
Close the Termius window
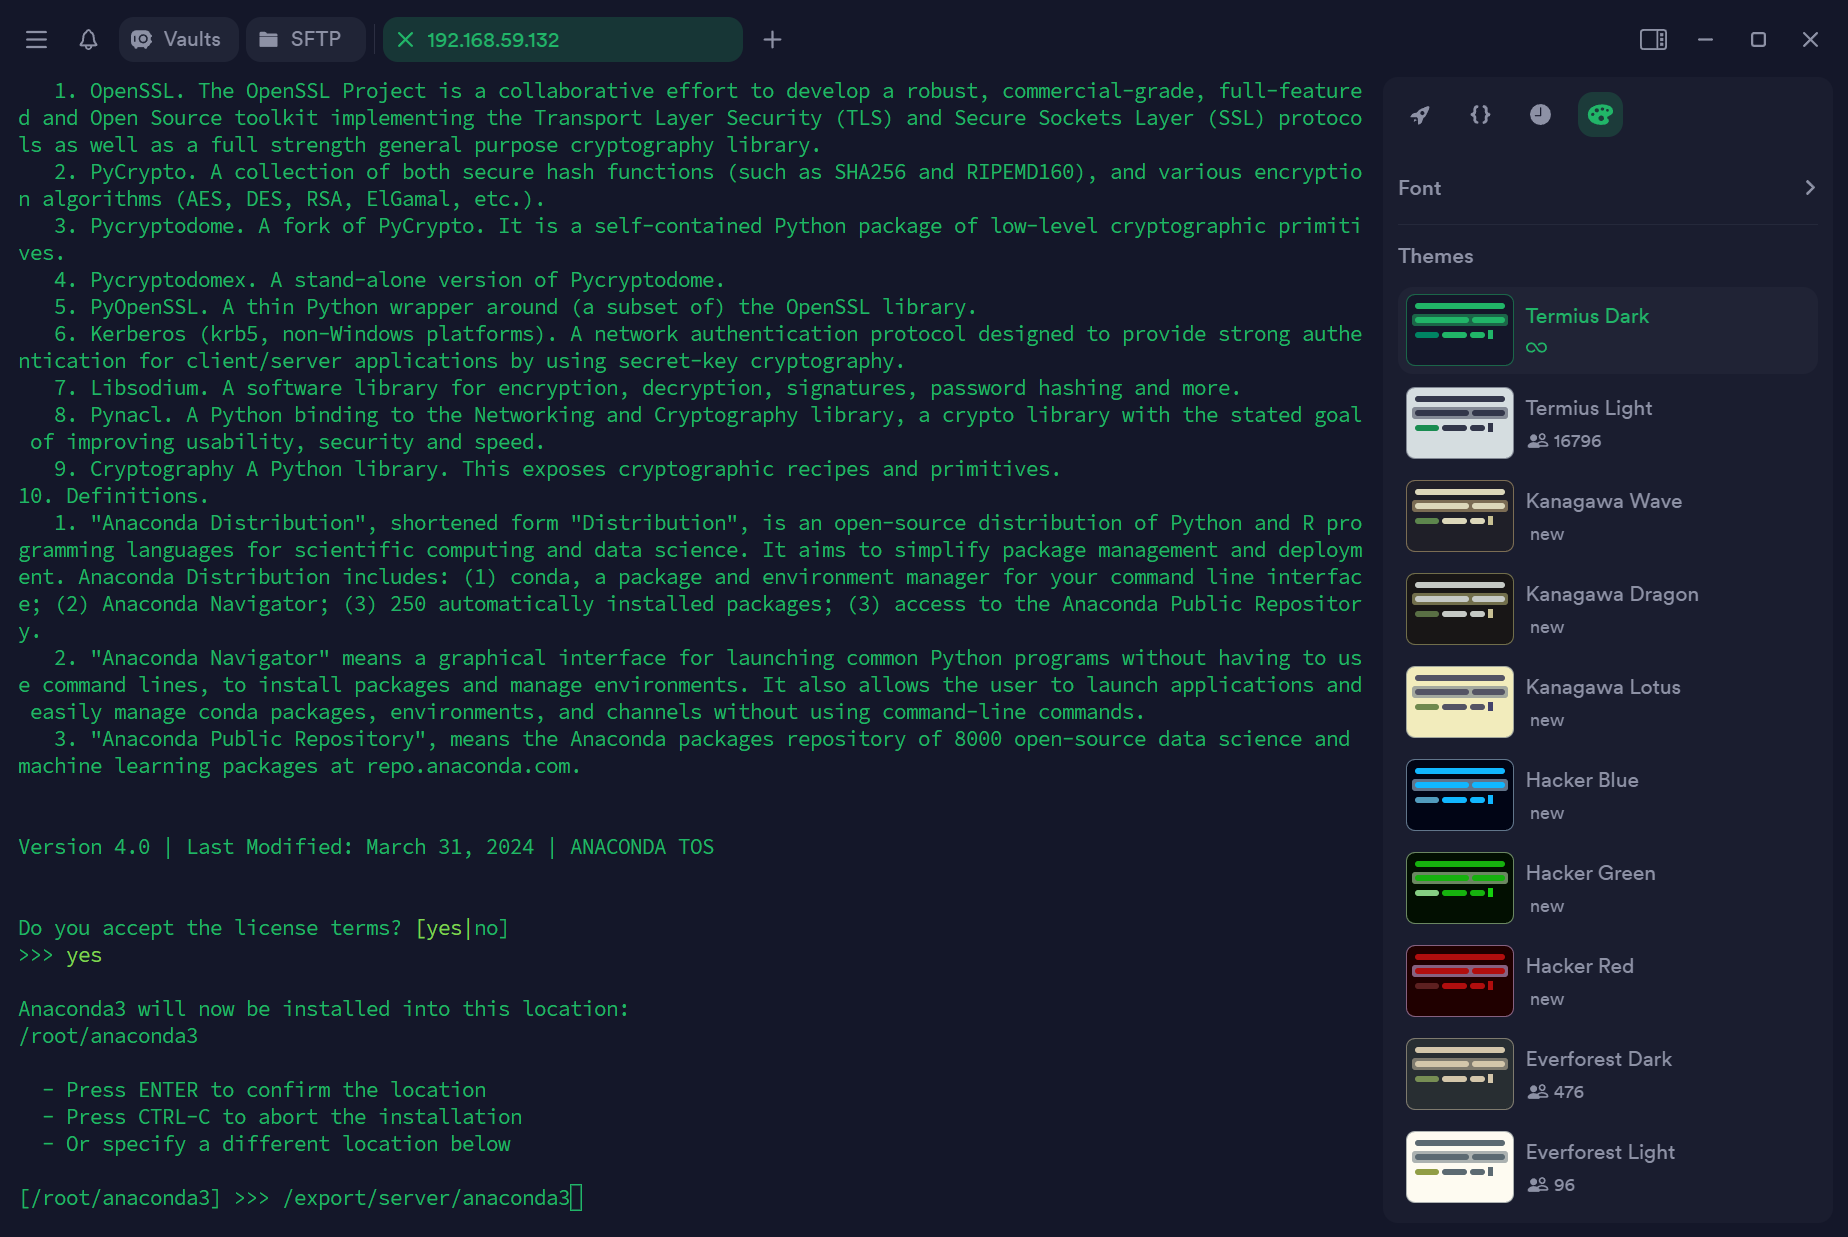(x=1810, y=40)
